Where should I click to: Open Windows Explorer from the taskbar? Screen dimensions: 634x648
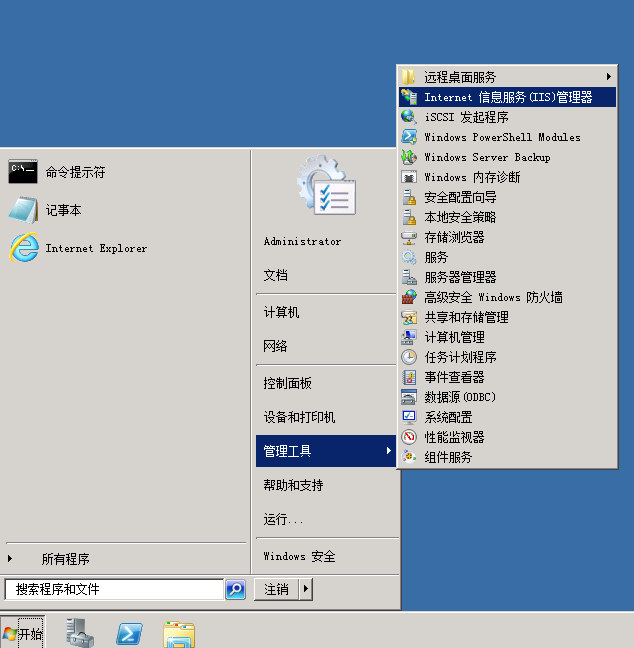(179, 634)
